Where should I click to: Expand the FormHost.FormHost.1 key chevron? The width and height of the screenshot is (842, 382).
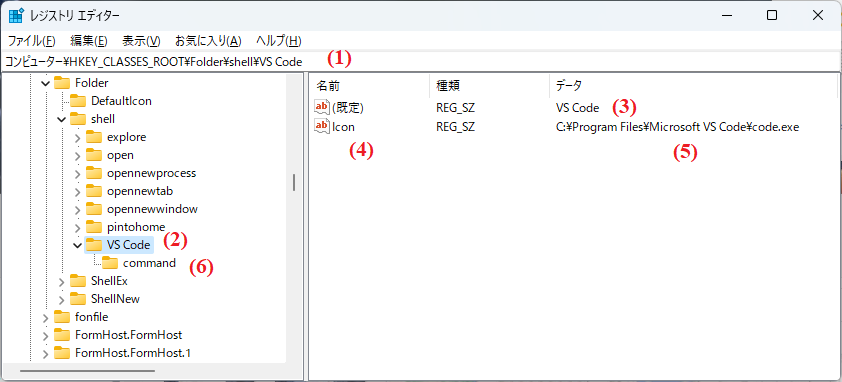coord(46,354)
